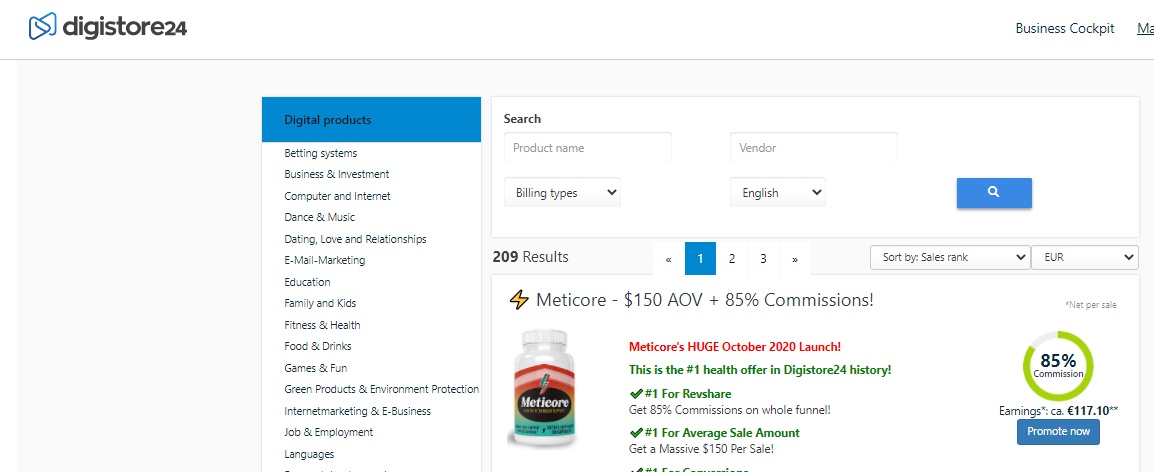Open the Job & Employment category

328,432
